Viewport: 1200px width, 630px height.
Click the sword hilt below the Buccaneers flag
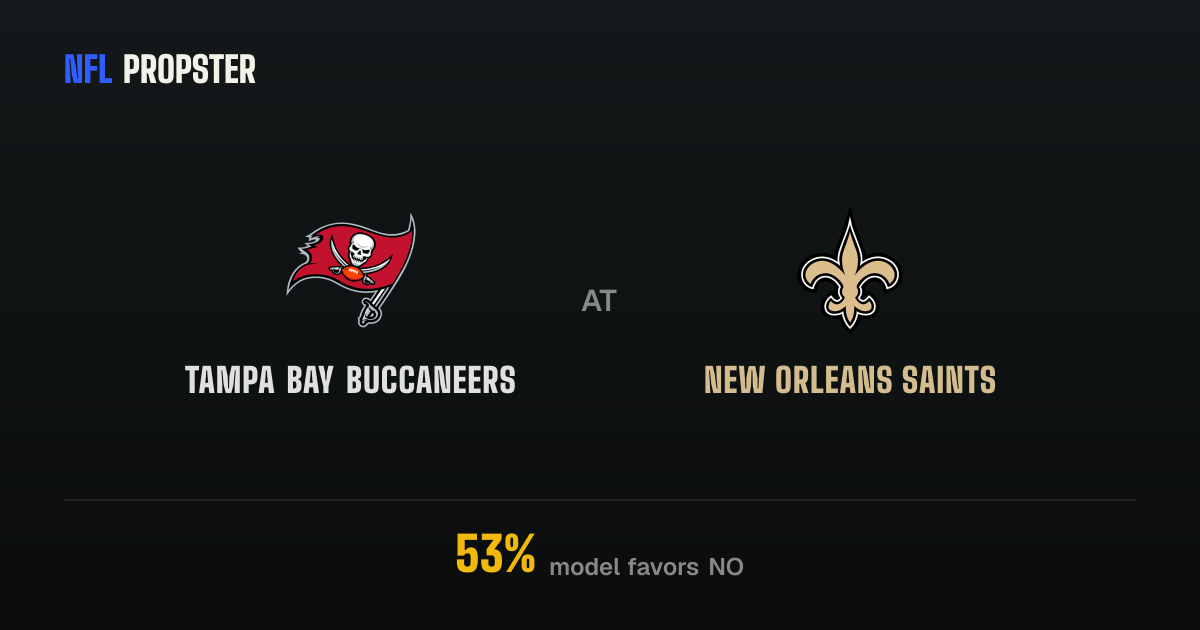369,311
